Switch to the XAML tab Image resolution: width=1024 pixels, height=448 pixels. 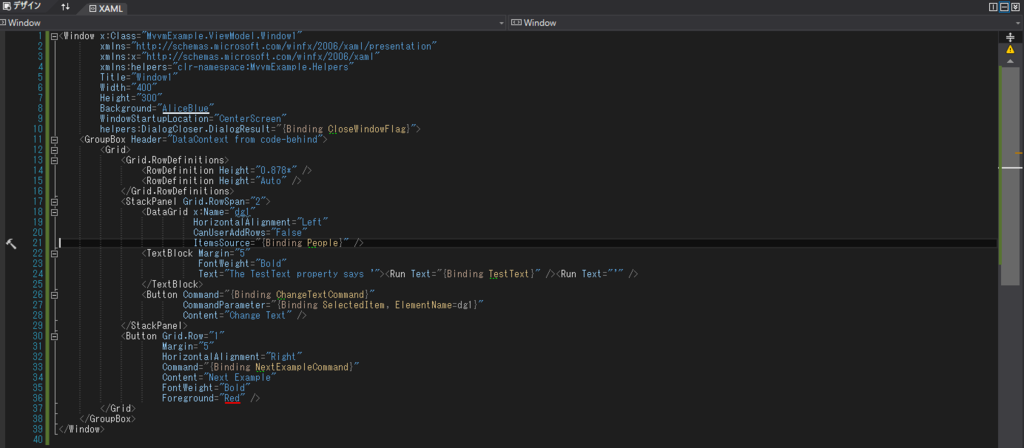pyautogui.click(x=106, y=8)
